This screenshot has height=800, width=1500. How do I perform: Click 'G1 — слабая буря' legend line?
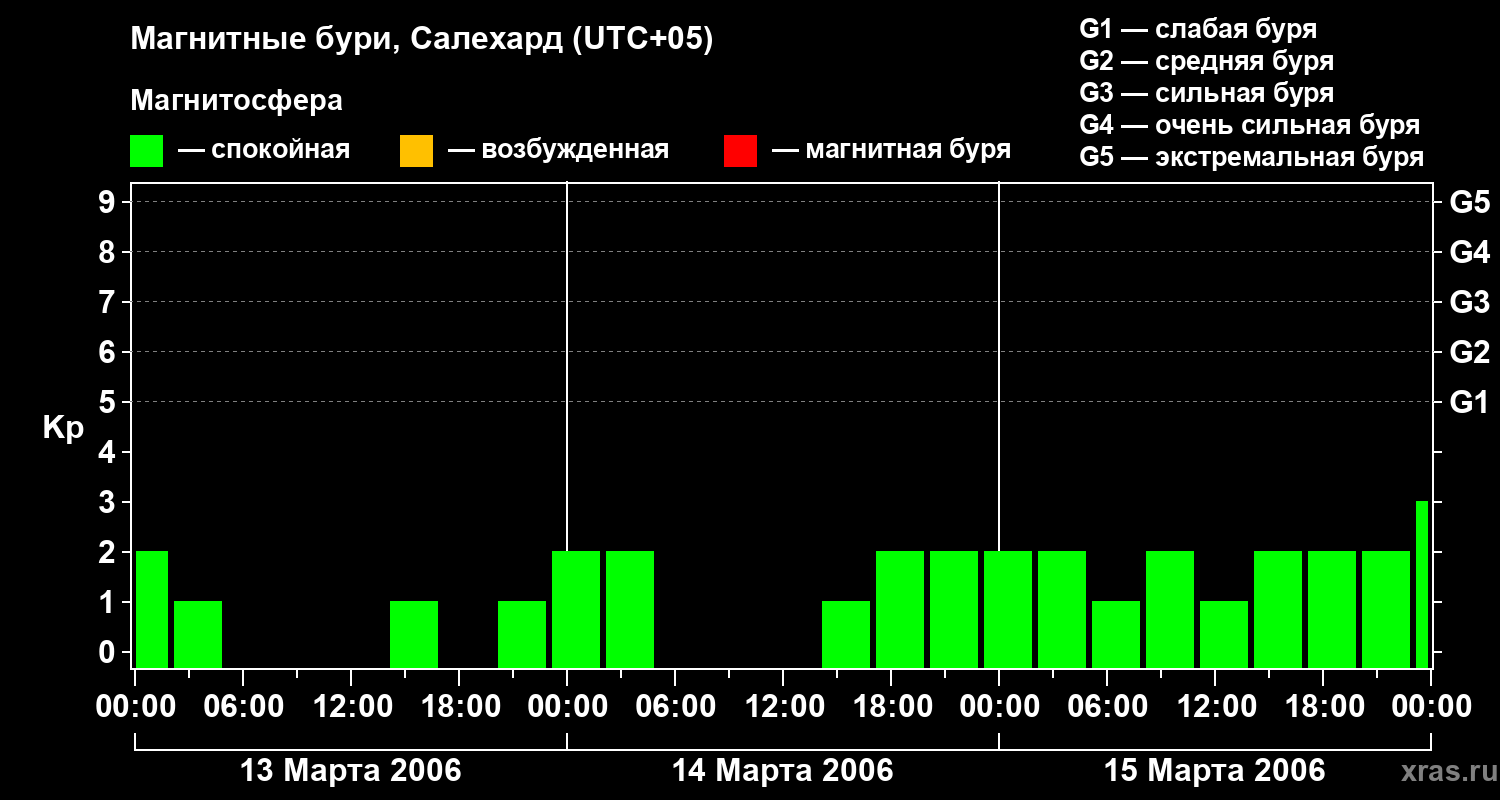coord(1199,29)
